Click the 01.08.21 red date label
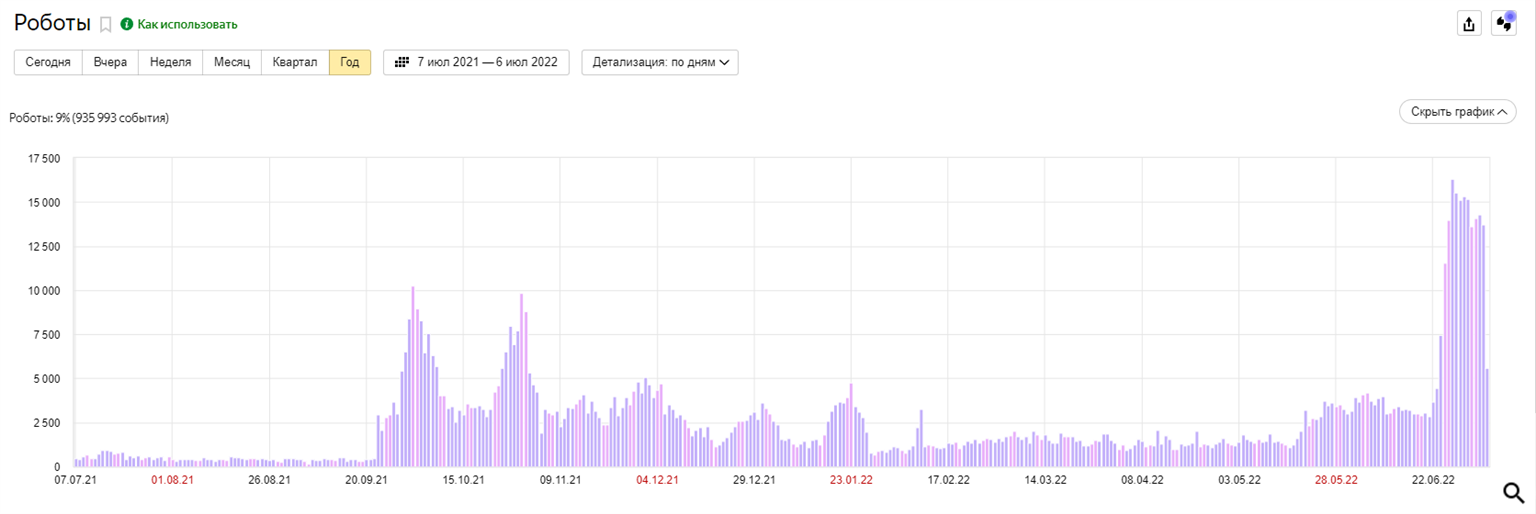The image size is (1536, 514). click(172, 480)
